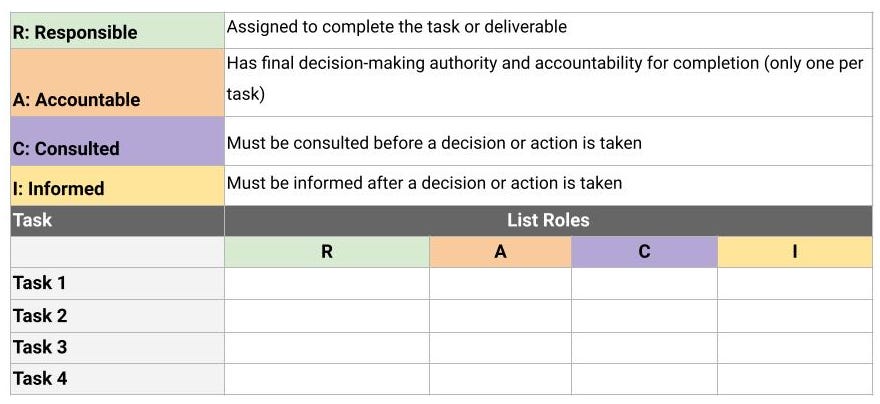Select the R: Responsible legend cell
This screenshot has height=404, width=880.
(117, 31)
